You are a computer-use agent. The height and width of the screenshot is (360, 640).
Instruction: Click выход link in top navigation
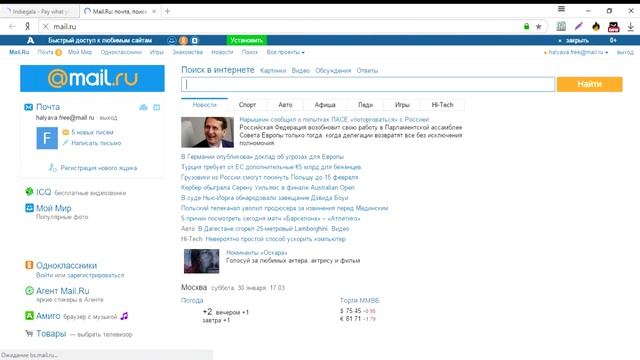625,52
